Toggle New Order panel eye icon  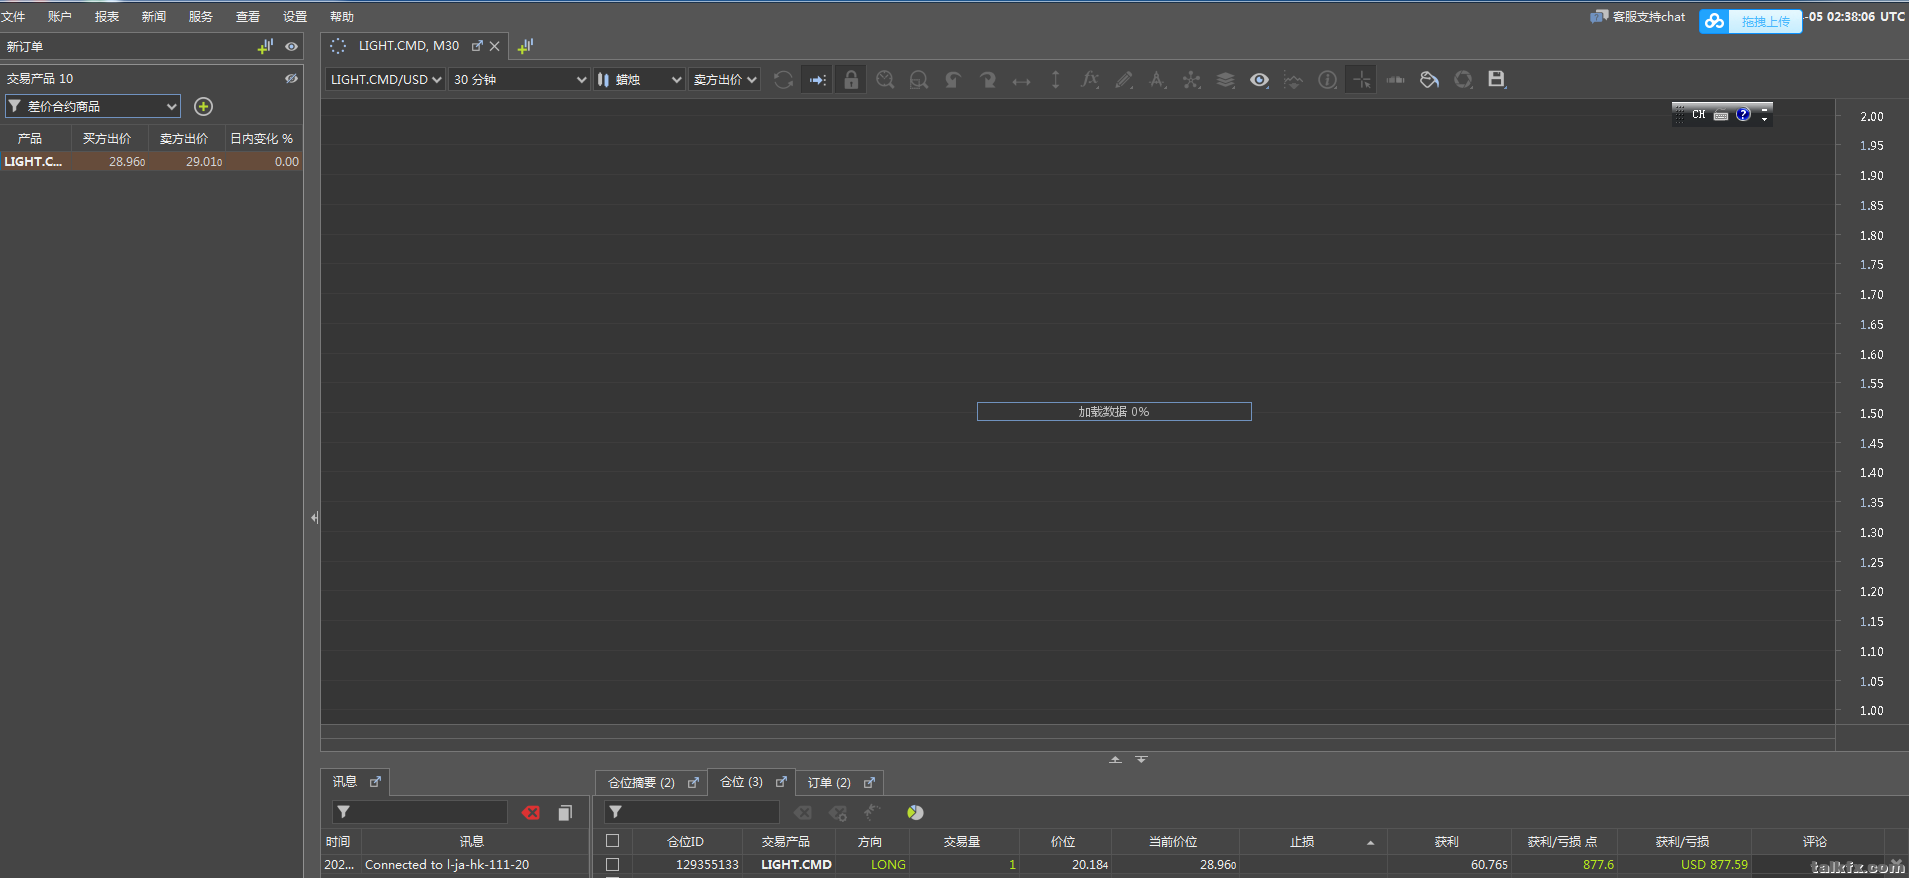291,46
